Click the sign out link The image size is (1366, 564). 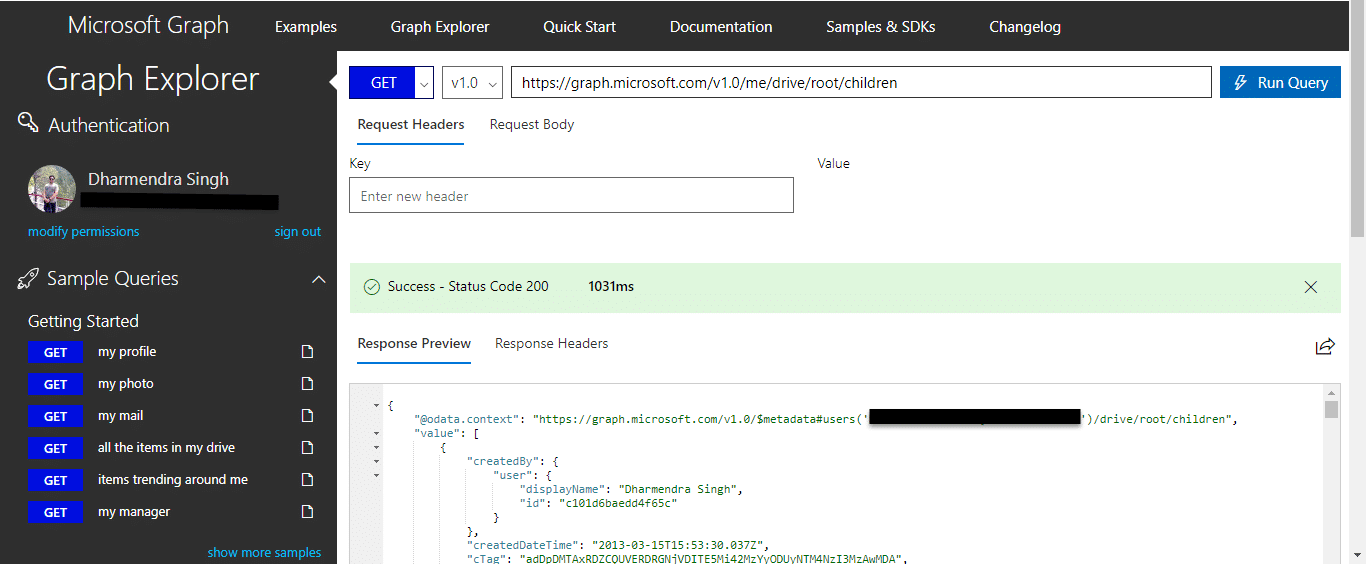tap(298, 232)
